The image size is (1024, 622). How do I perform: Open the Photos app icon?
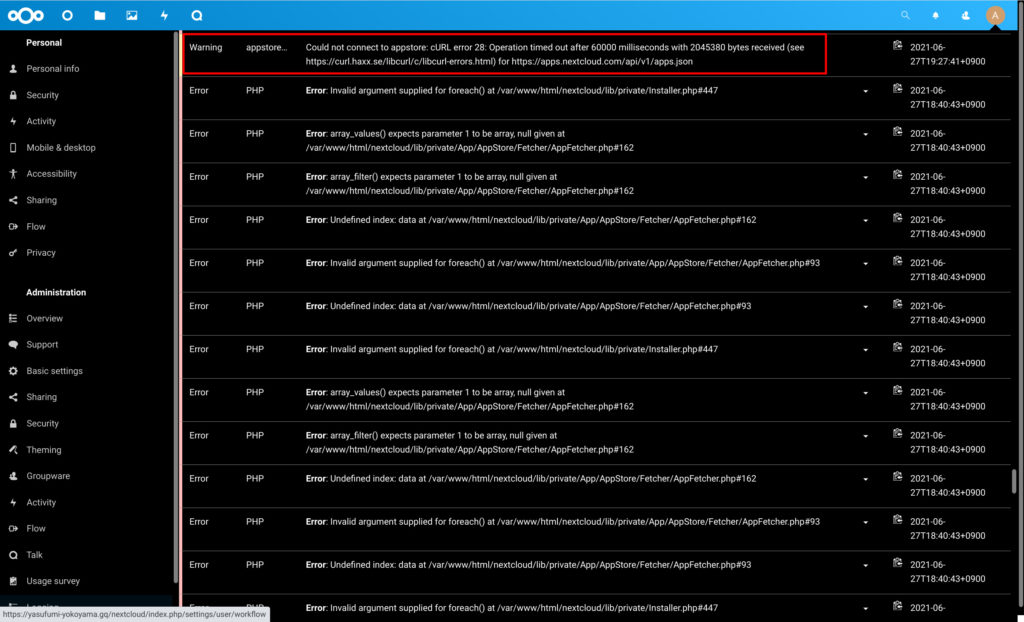coord(132,15)
